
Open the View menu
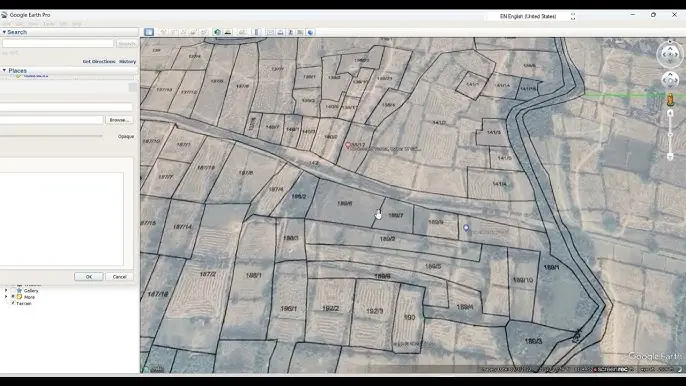click(x=33, y=24)
